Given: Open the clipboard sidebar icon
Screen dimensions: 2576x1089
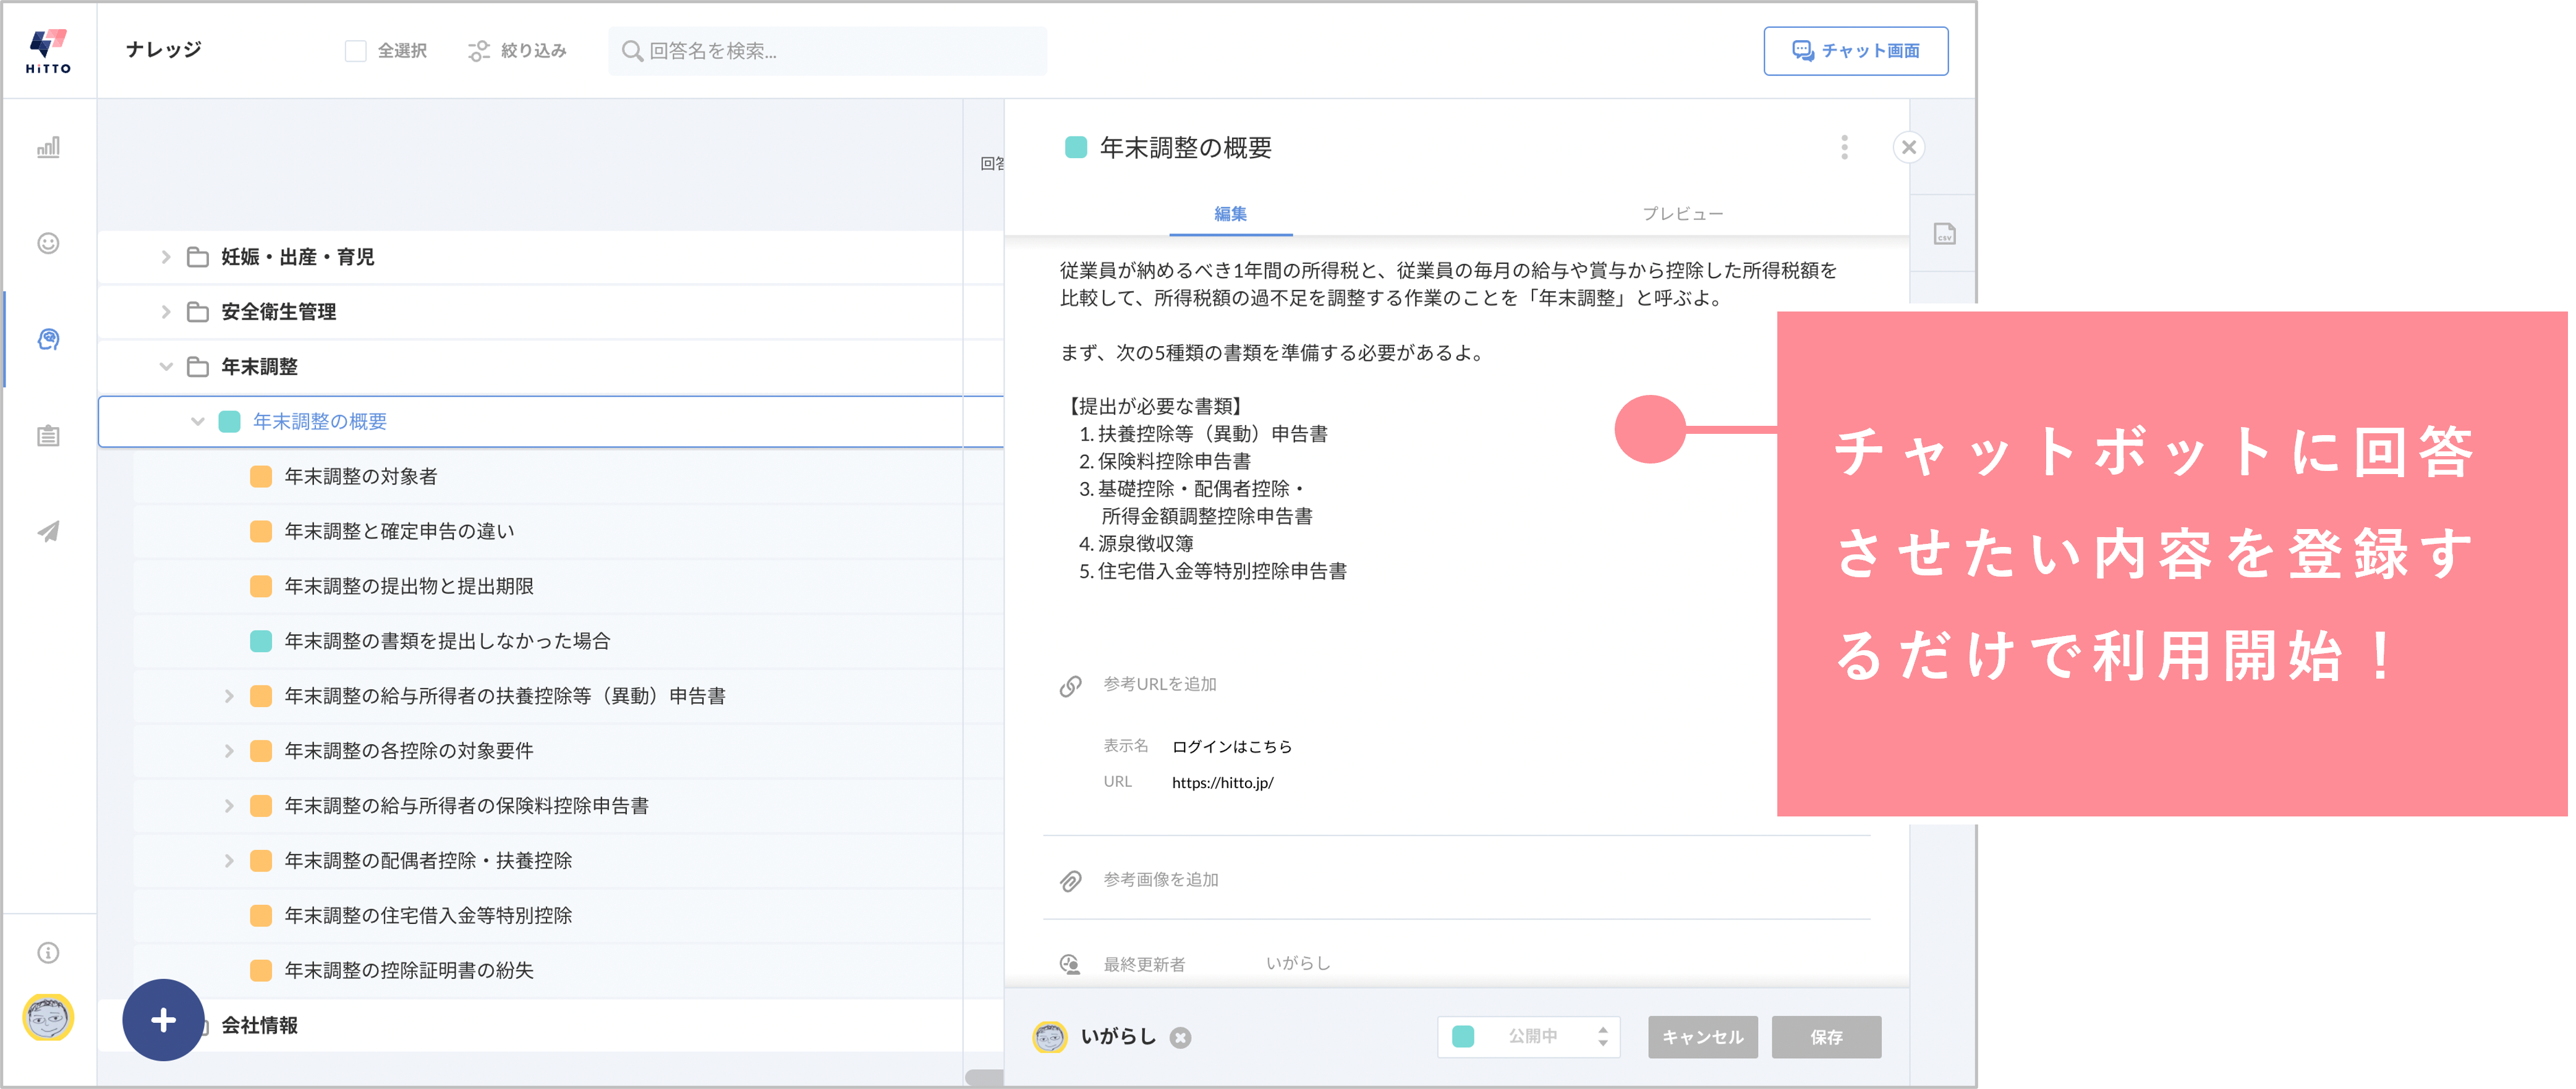Looking at the screenshot, I should [x=48, y=436].
